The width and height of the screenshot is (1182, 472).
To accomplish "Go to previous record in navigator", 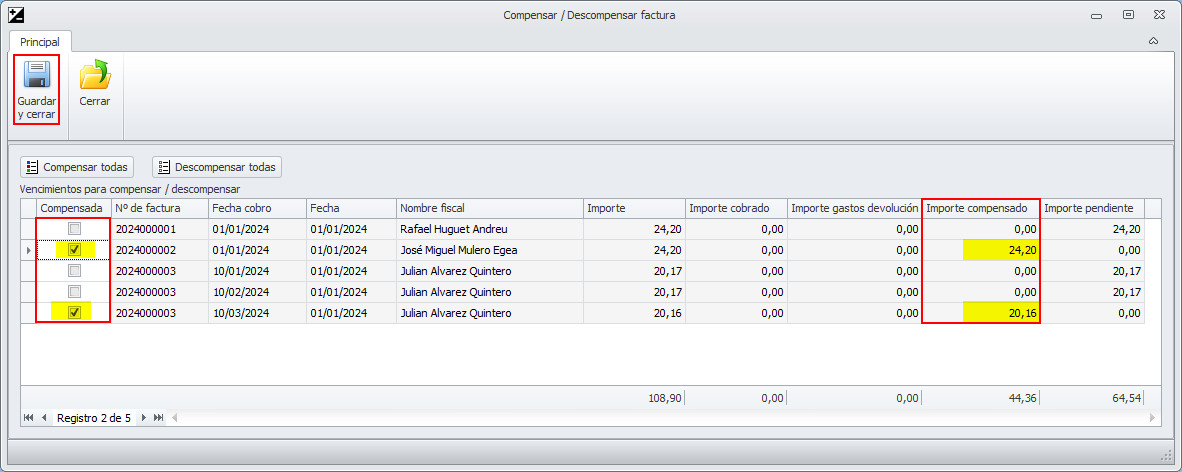I will coord(44,417).
